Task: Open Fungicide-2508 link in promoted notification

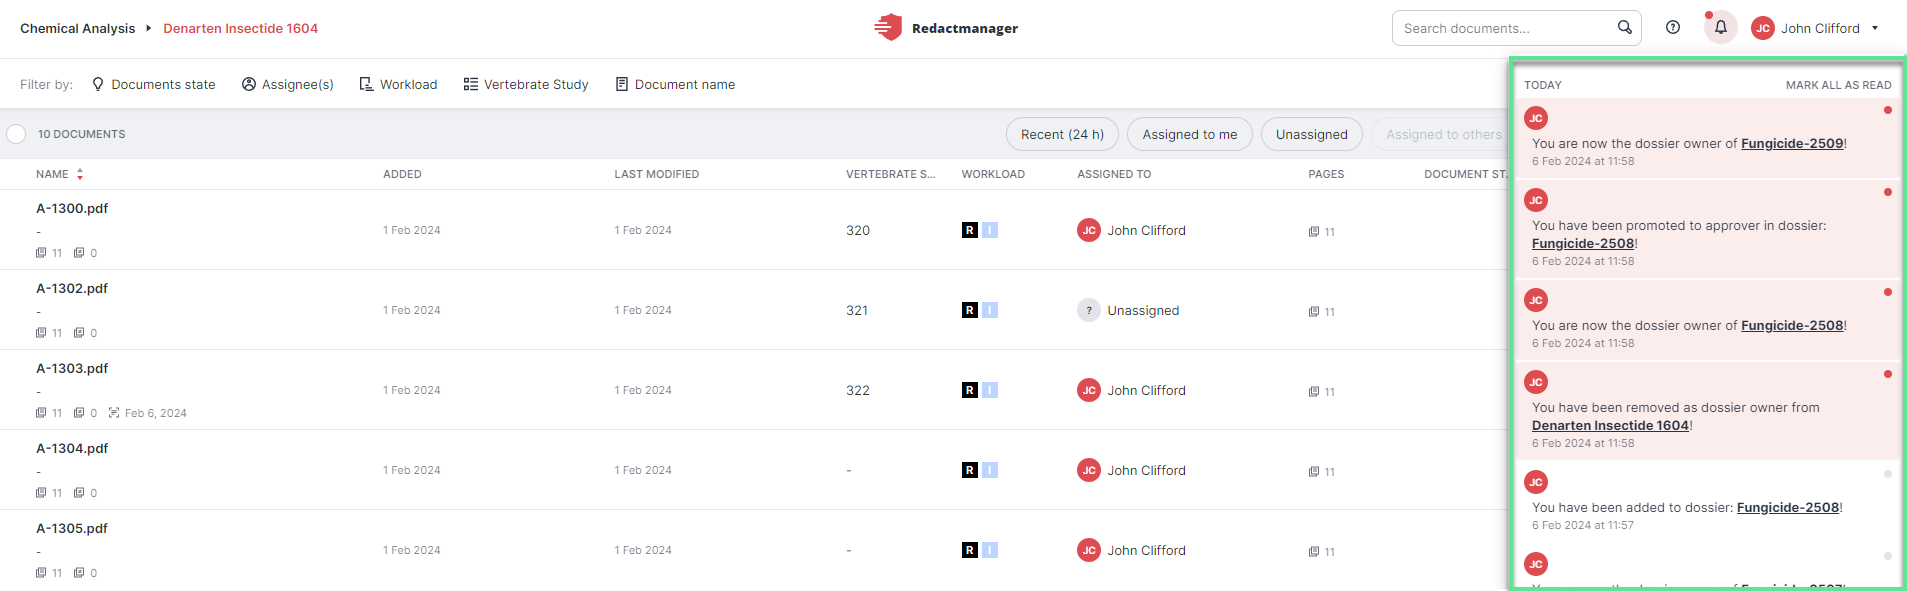Action: tap(1583, 243)
